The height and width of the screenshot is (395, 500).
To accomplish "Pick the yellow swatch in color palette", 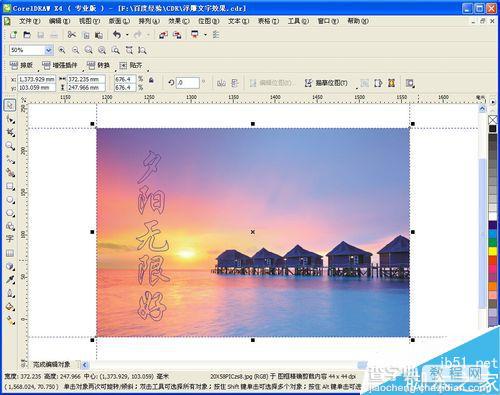I will click(x=493, y=251).
